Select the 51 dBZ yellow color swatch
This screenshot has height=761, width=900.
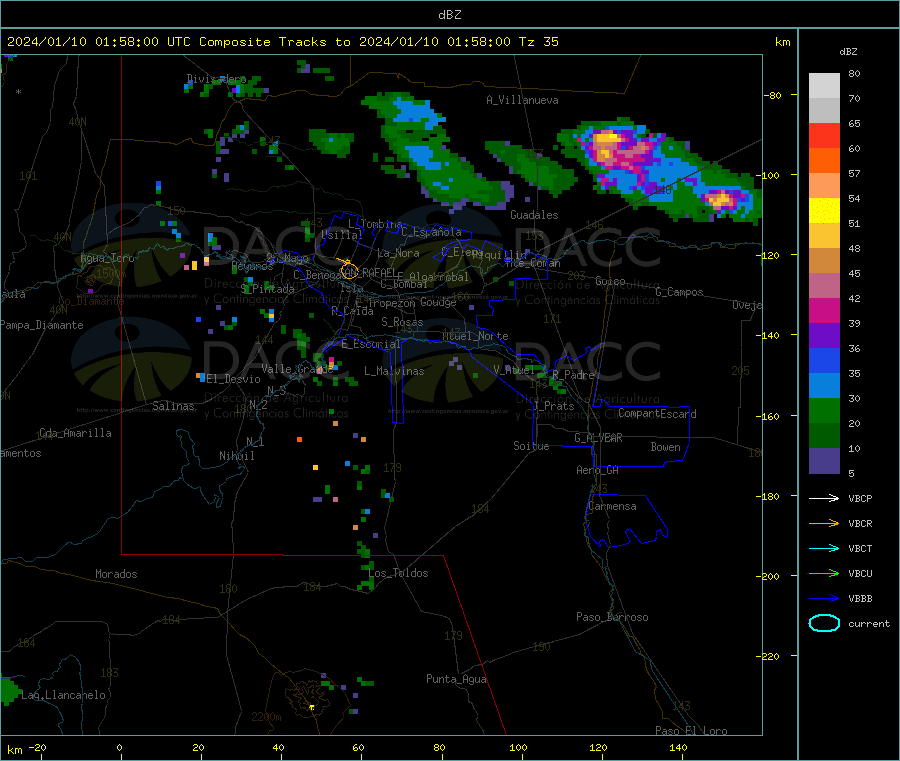coord(824,211)
